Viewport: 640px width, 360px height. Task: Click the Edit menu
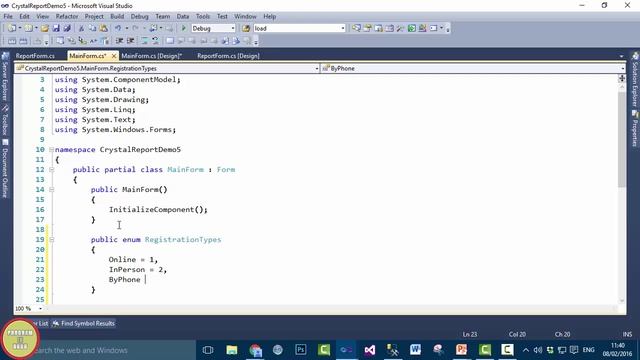(24, 16)
